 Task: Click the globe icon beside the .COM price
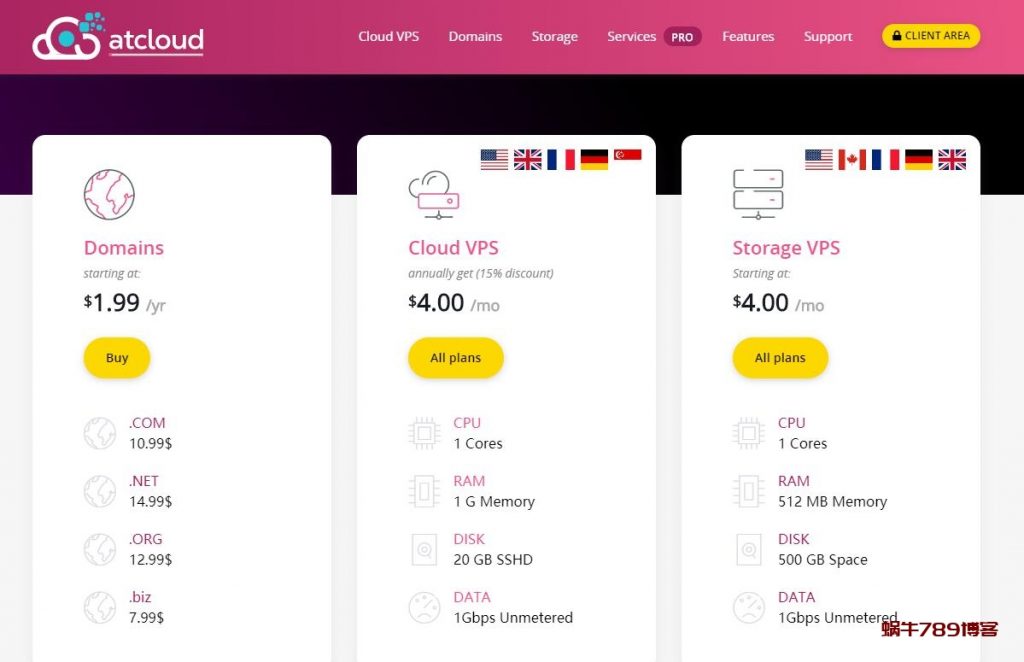(x=99, y=433)
